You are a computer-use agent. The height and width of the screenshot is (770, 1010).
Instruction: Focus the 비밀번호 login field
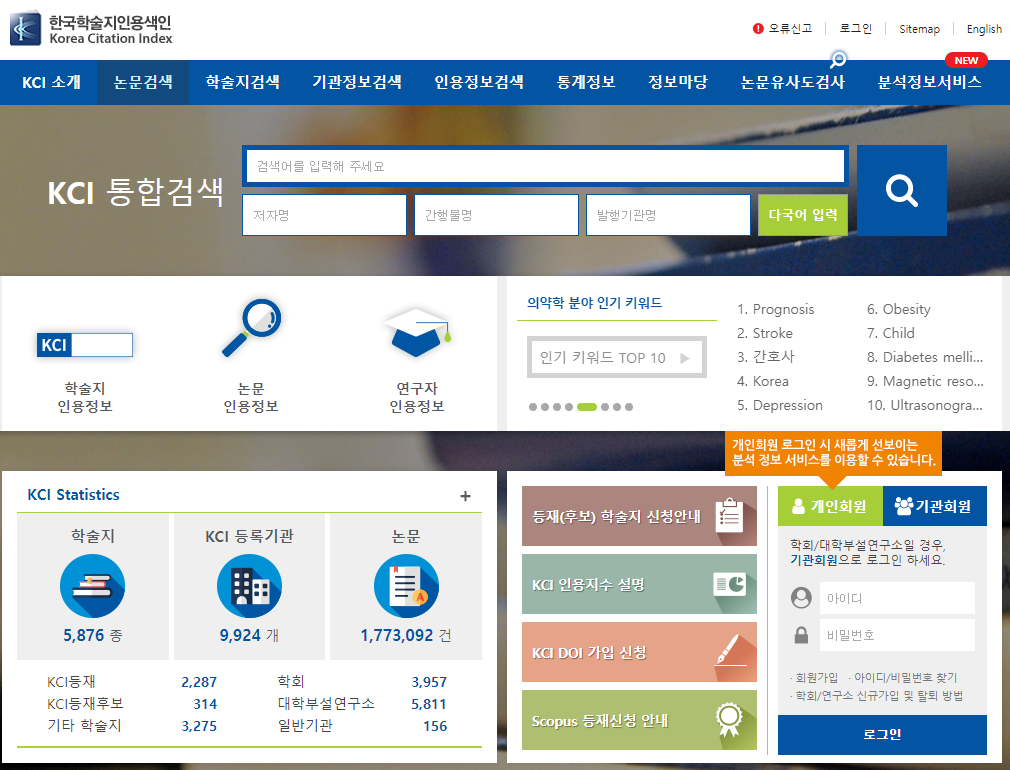tap(897, 635)
